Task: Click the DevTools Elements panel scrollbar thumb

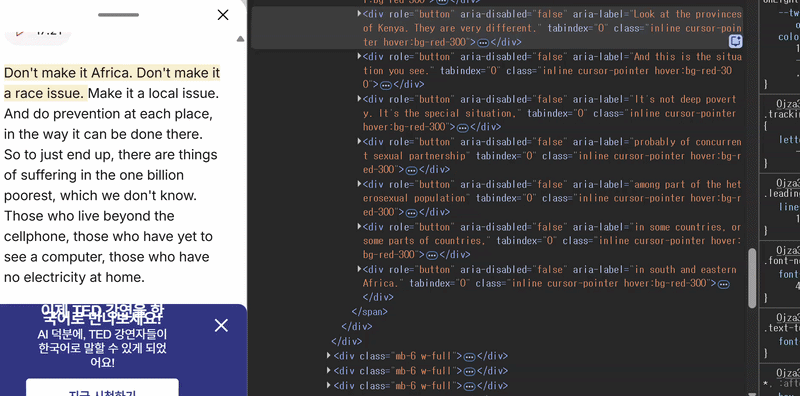Action: click(752, 278)
